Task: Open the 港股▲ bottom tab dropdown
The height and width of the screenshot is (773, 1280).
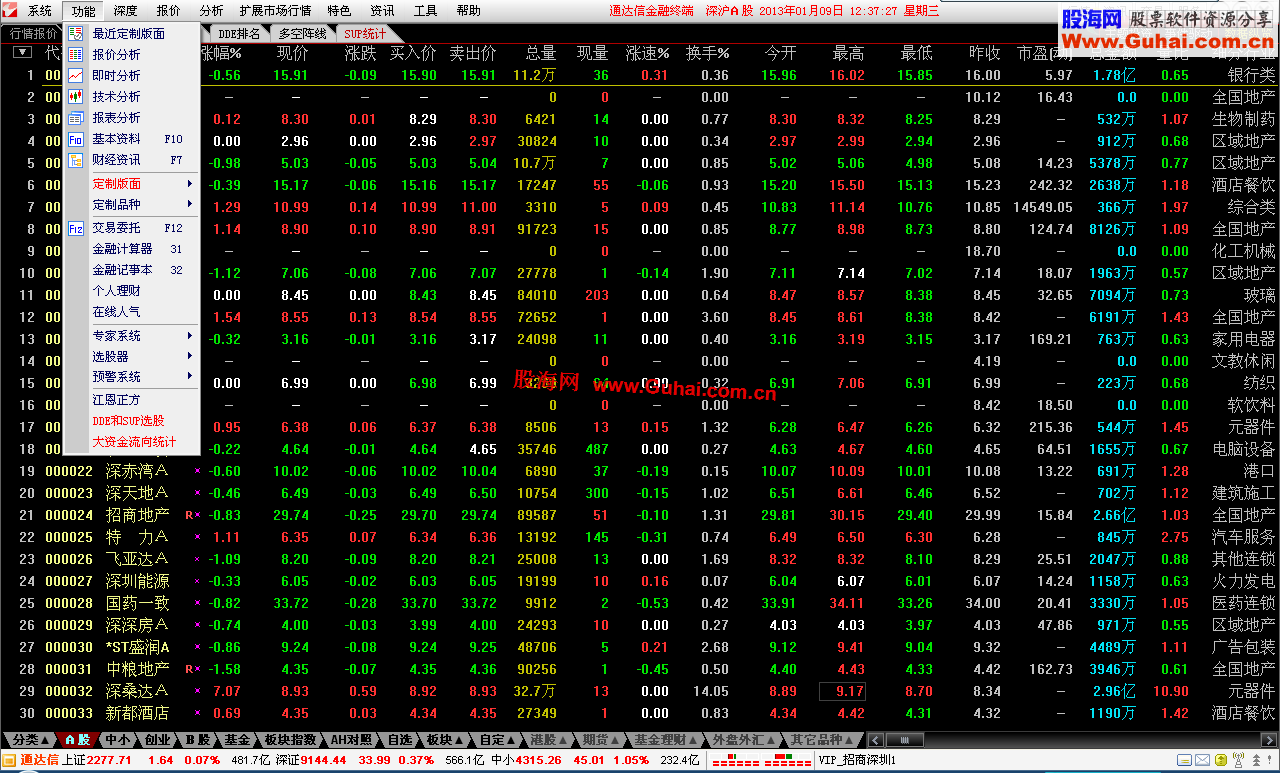Action: coord(549,741)
